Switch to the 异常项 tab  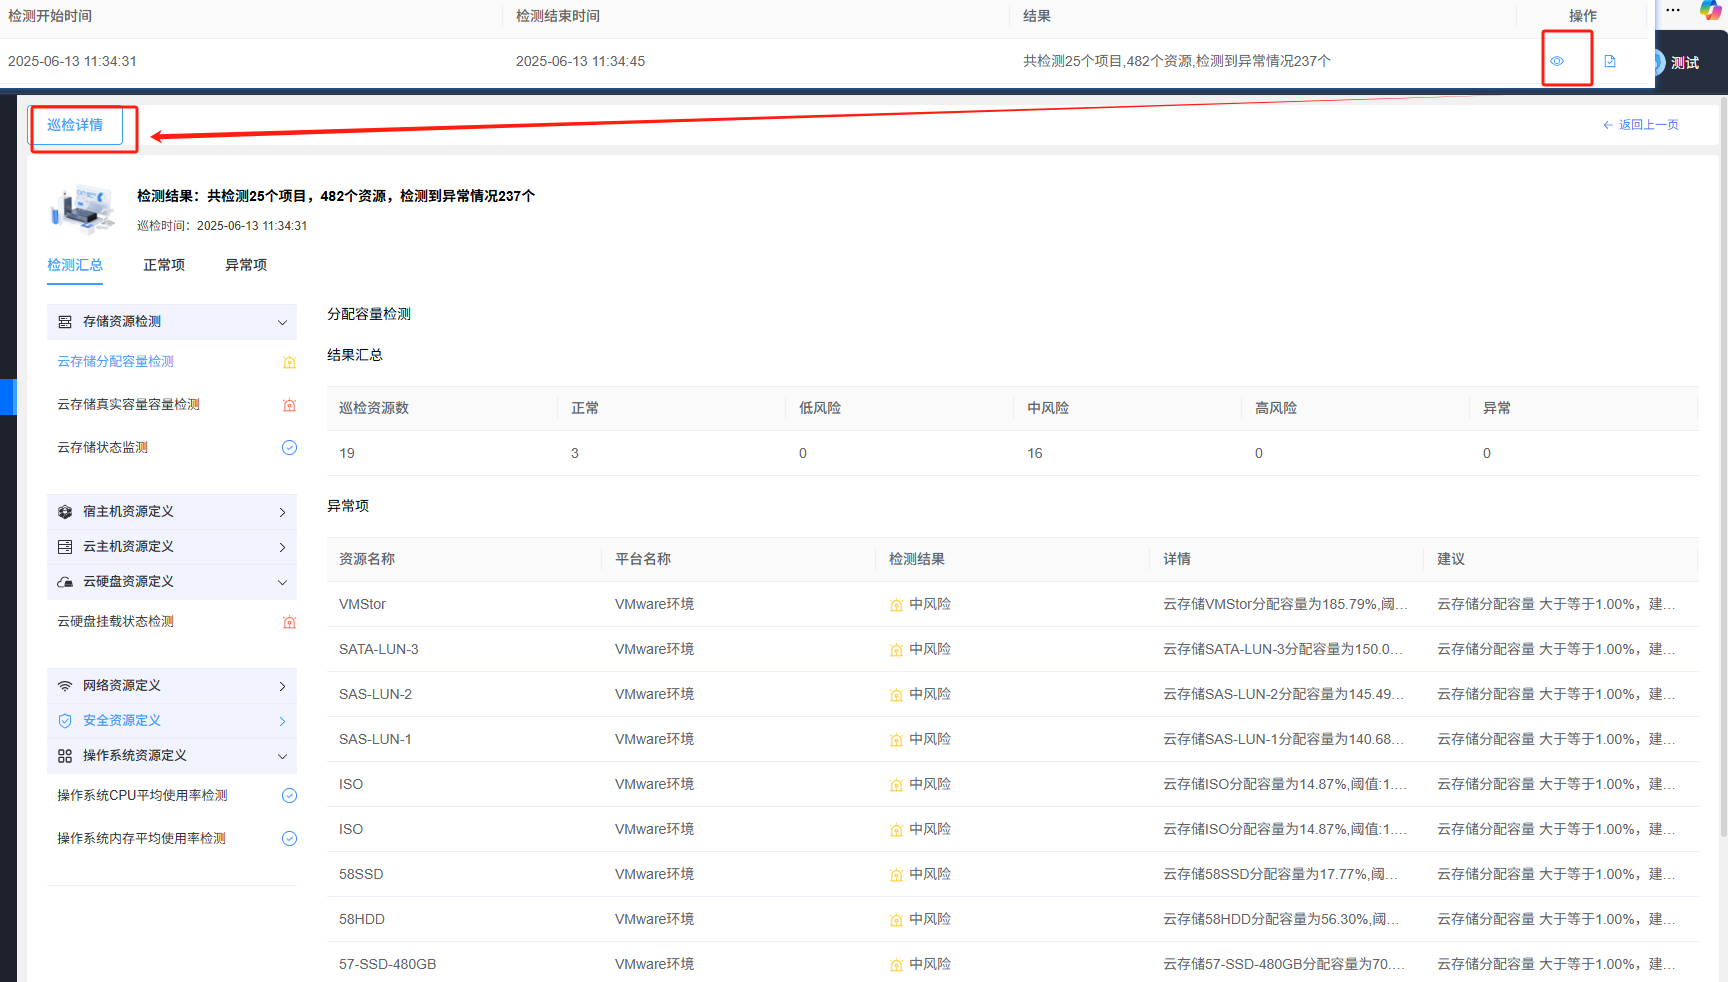coord(246,265)
